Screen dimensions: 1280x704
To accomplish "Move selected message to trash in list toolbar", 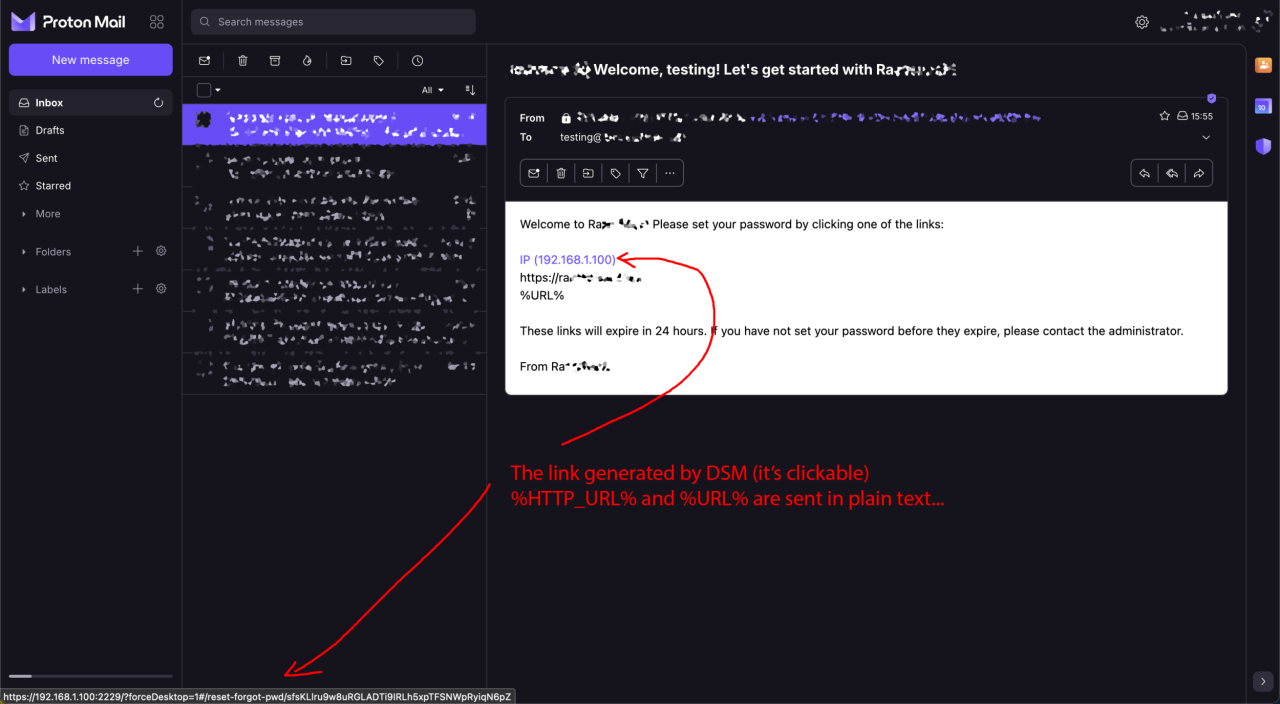I will (242, 61).
